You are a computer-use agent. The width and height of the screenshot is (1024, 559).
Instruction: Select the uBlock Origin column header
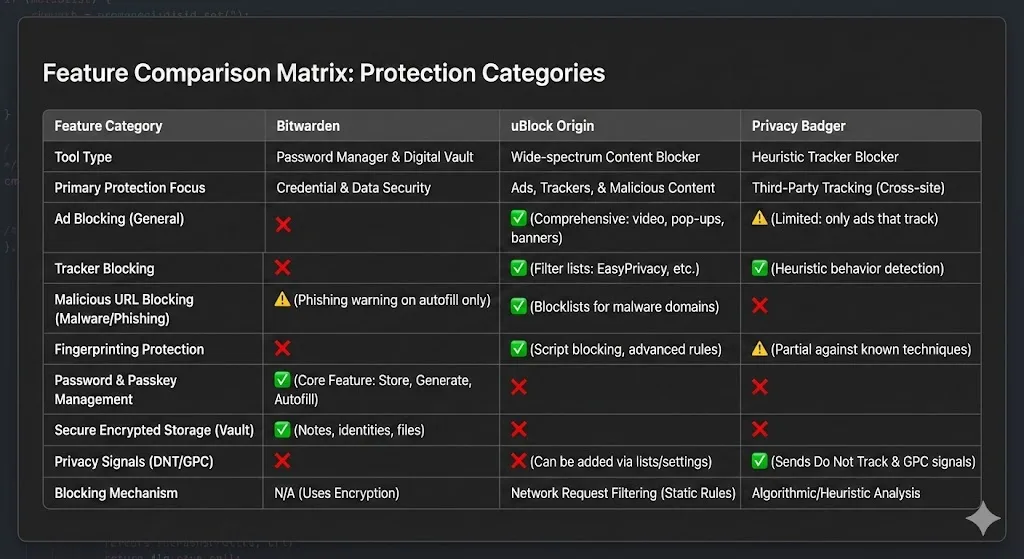click(552, 126)
